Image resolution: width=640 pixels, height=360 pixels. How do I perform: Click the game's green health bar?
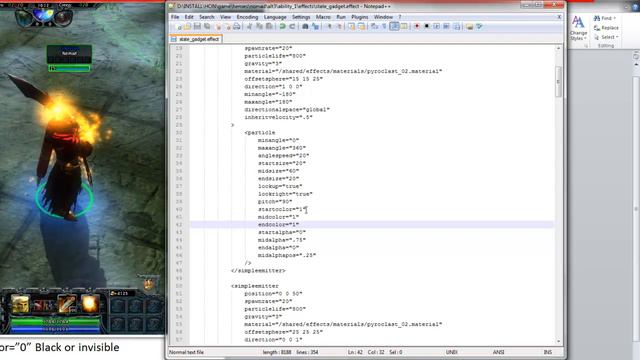(x=55, y=322)
